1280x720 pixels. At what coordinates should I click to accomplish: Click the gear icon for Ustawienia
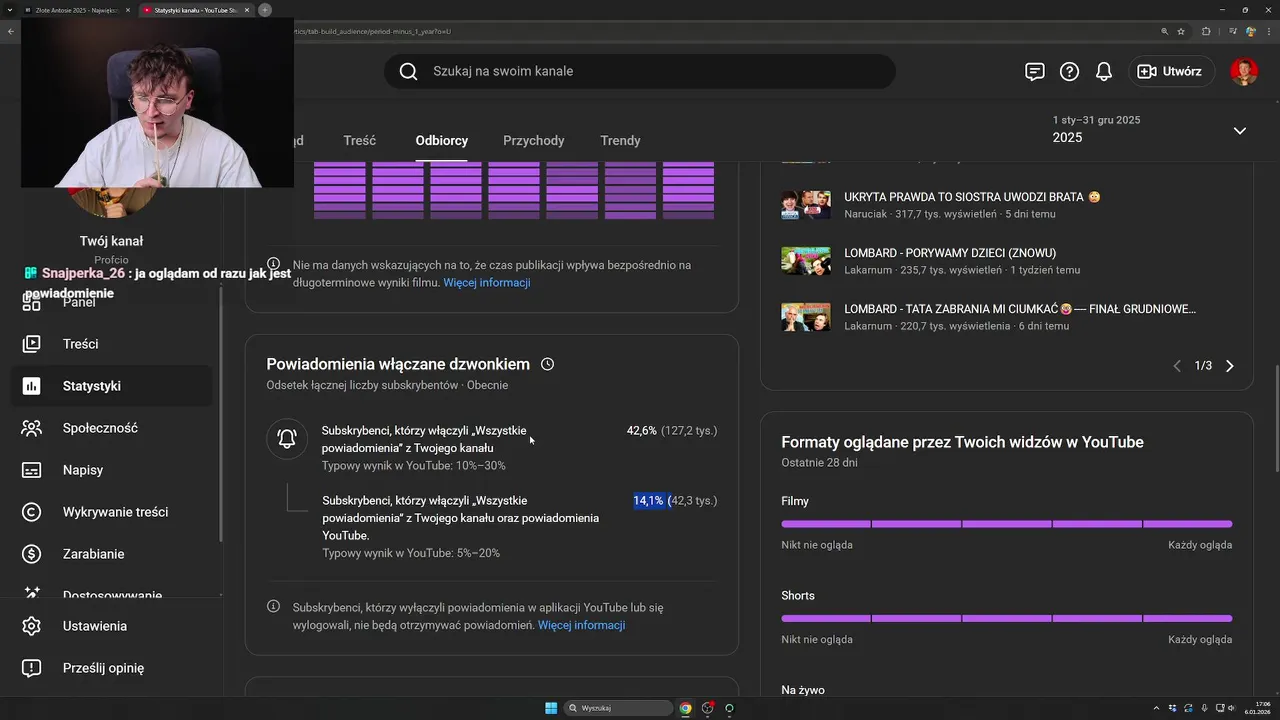(x=32, y=626)
